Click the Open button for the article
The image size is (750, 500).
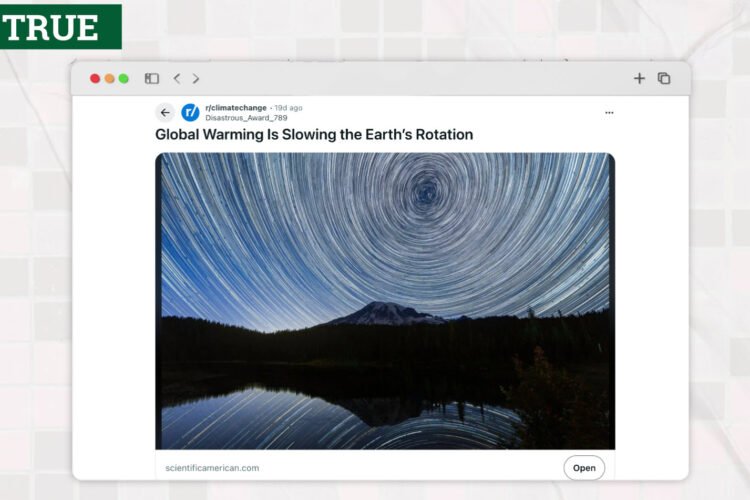coord(584,468)
